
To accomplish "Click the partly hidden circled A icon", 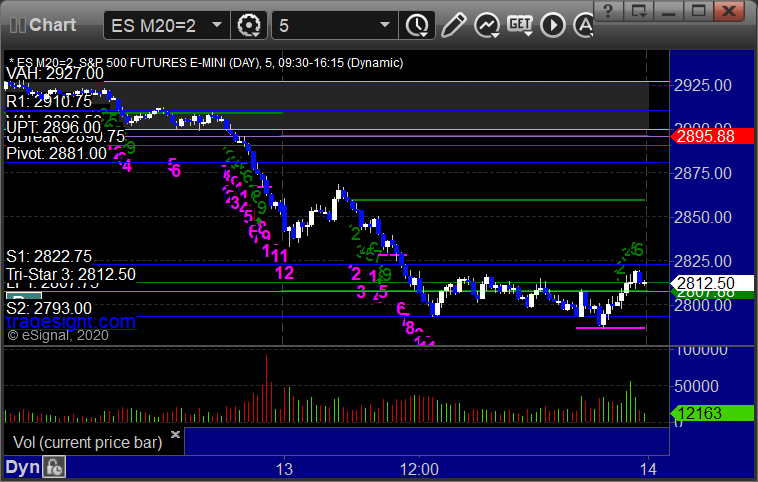I will point(583,25).
